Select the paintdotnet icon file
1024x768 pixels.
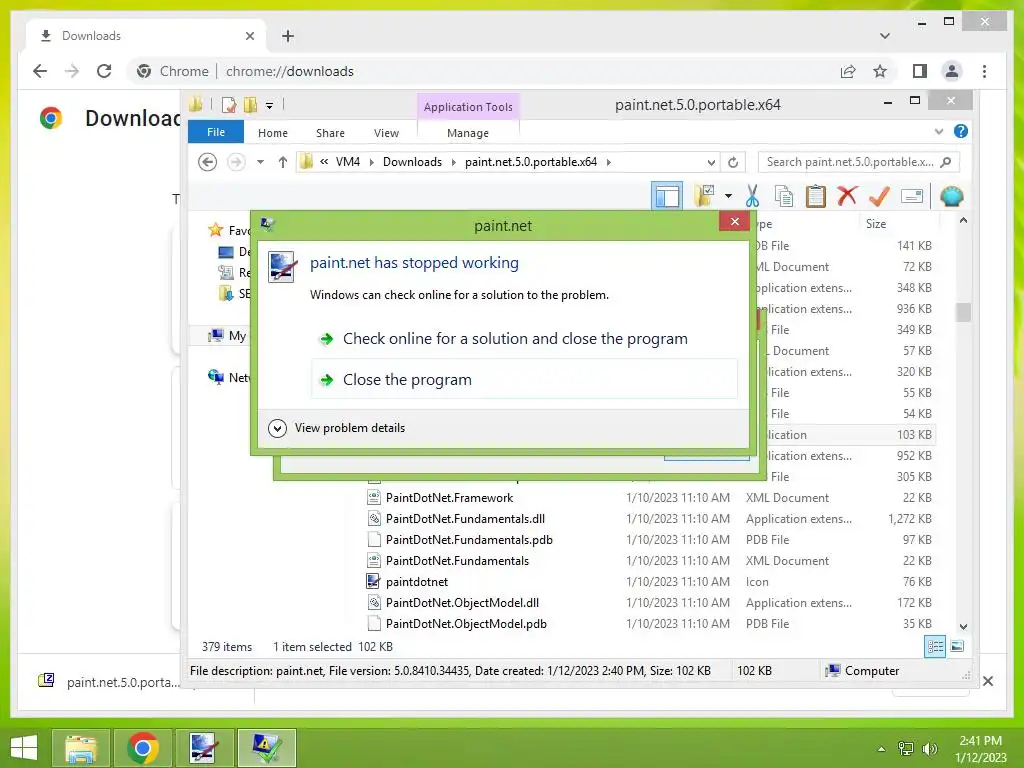[x=417, y=581]
